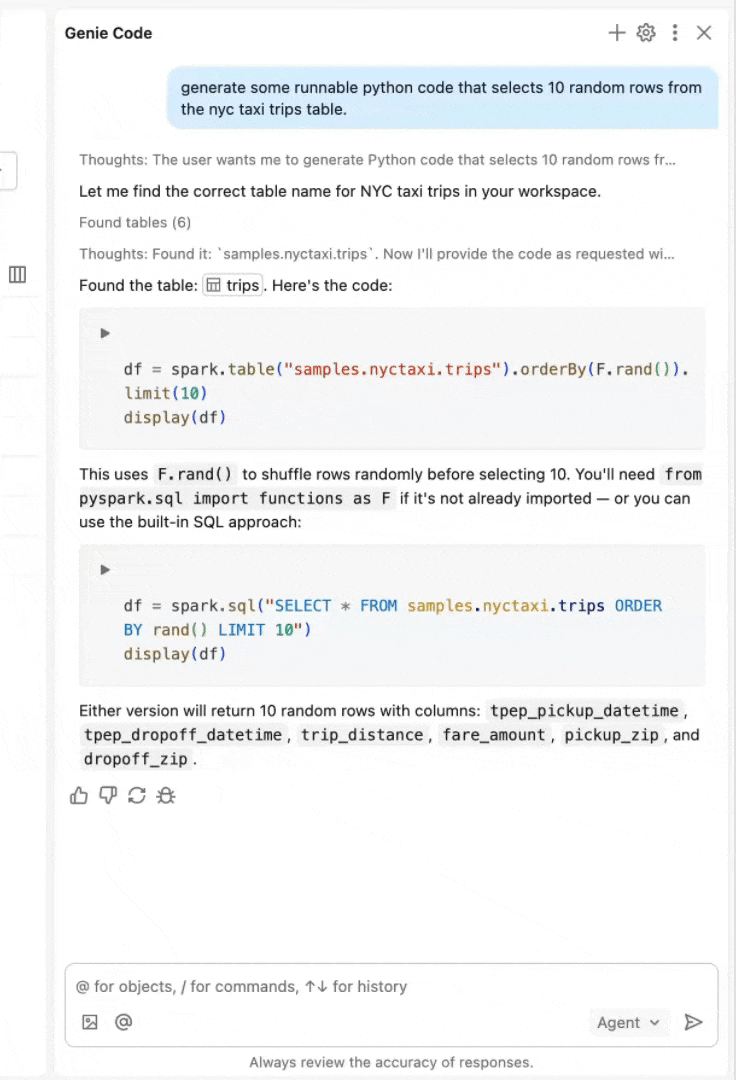Run the first code block via its play triangle

coord(104,333)
